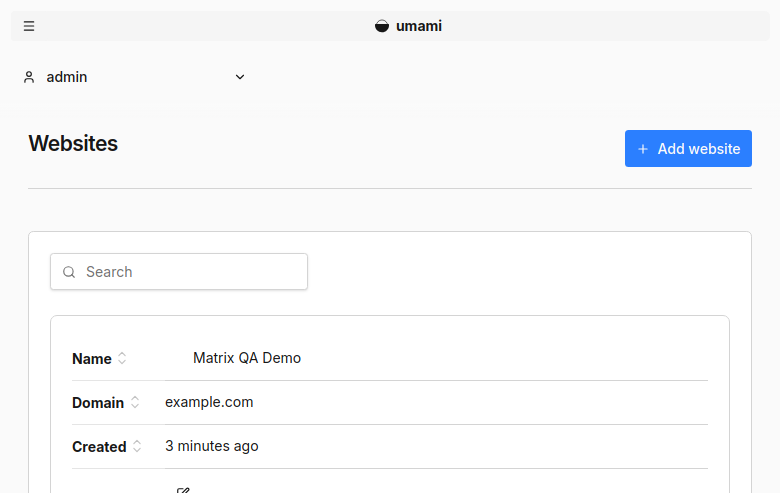This screenshot has height=493, width=780.
Task: Sort by the Domain column header
Action: [x=98, y=402]
